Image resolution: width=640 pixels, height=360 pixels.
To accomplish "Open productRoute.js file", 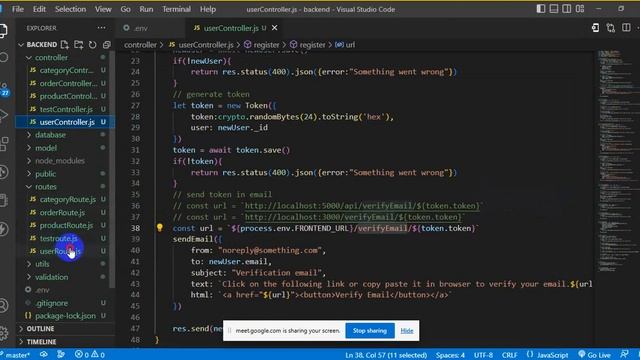I will [x=66, y=225].
